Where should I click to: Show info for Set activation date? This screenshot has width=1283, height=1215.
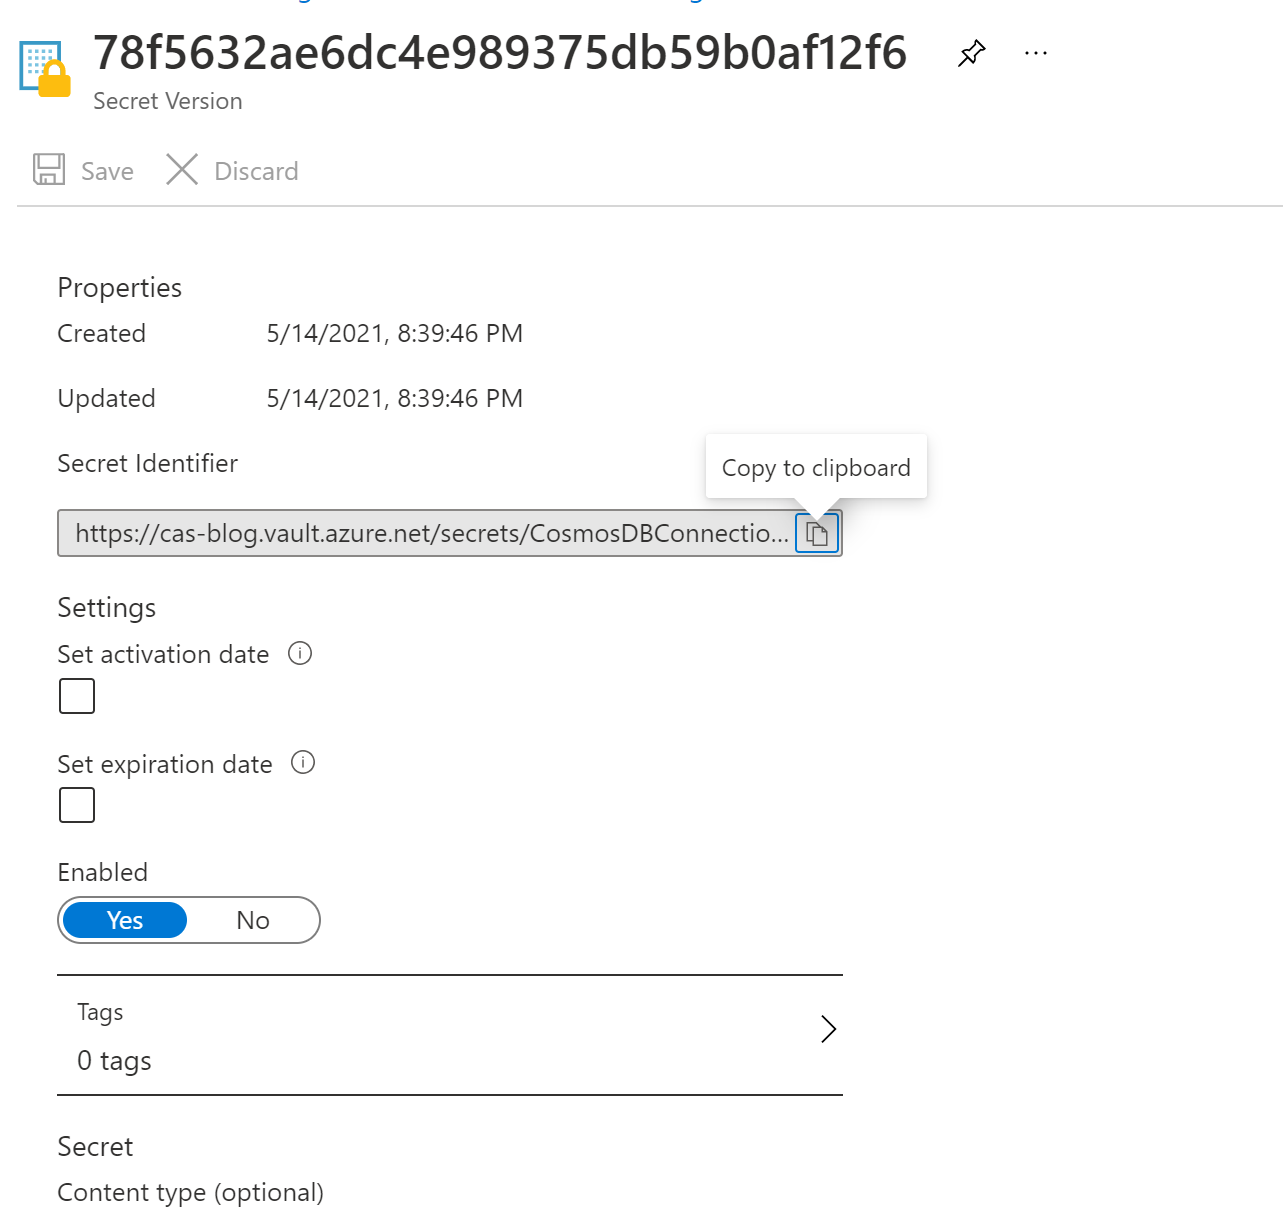[300, 653]
